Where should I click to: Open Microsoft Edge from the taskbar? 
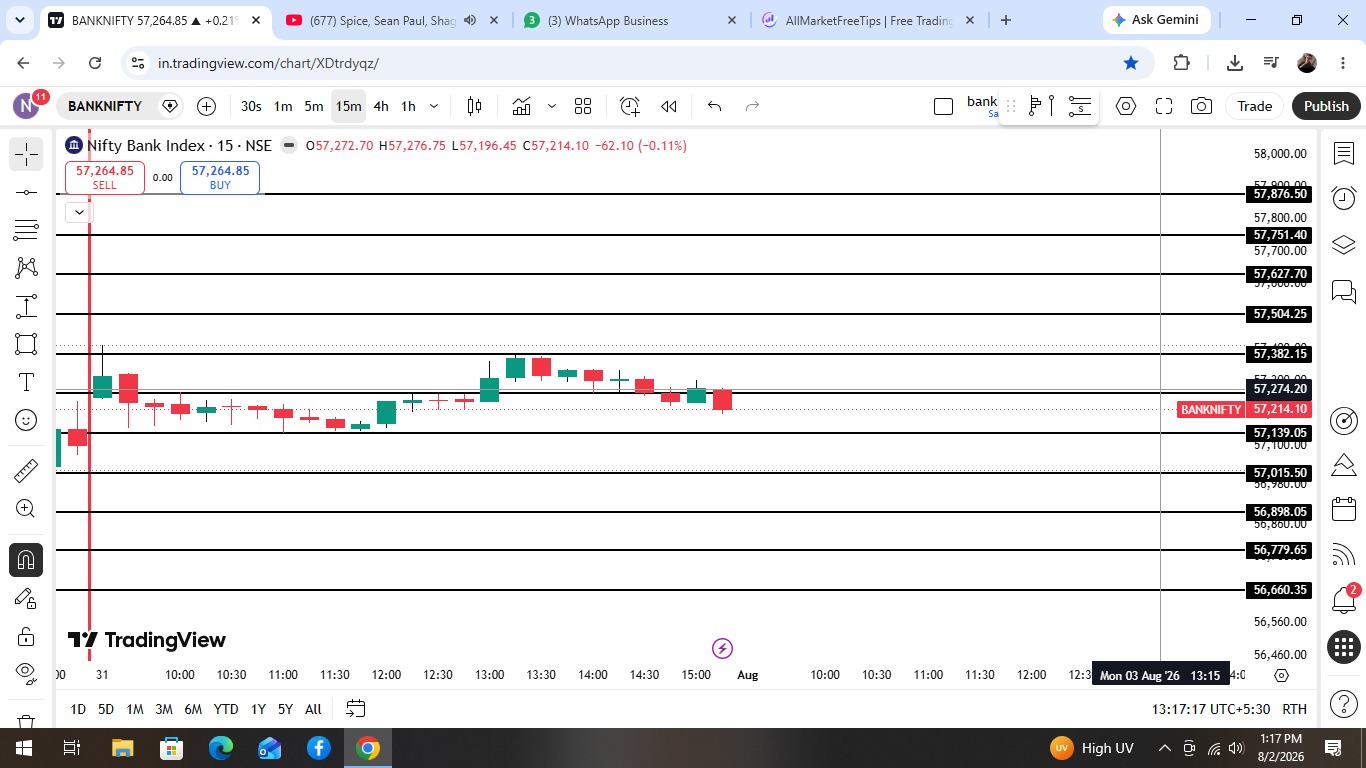pos(220,748)
